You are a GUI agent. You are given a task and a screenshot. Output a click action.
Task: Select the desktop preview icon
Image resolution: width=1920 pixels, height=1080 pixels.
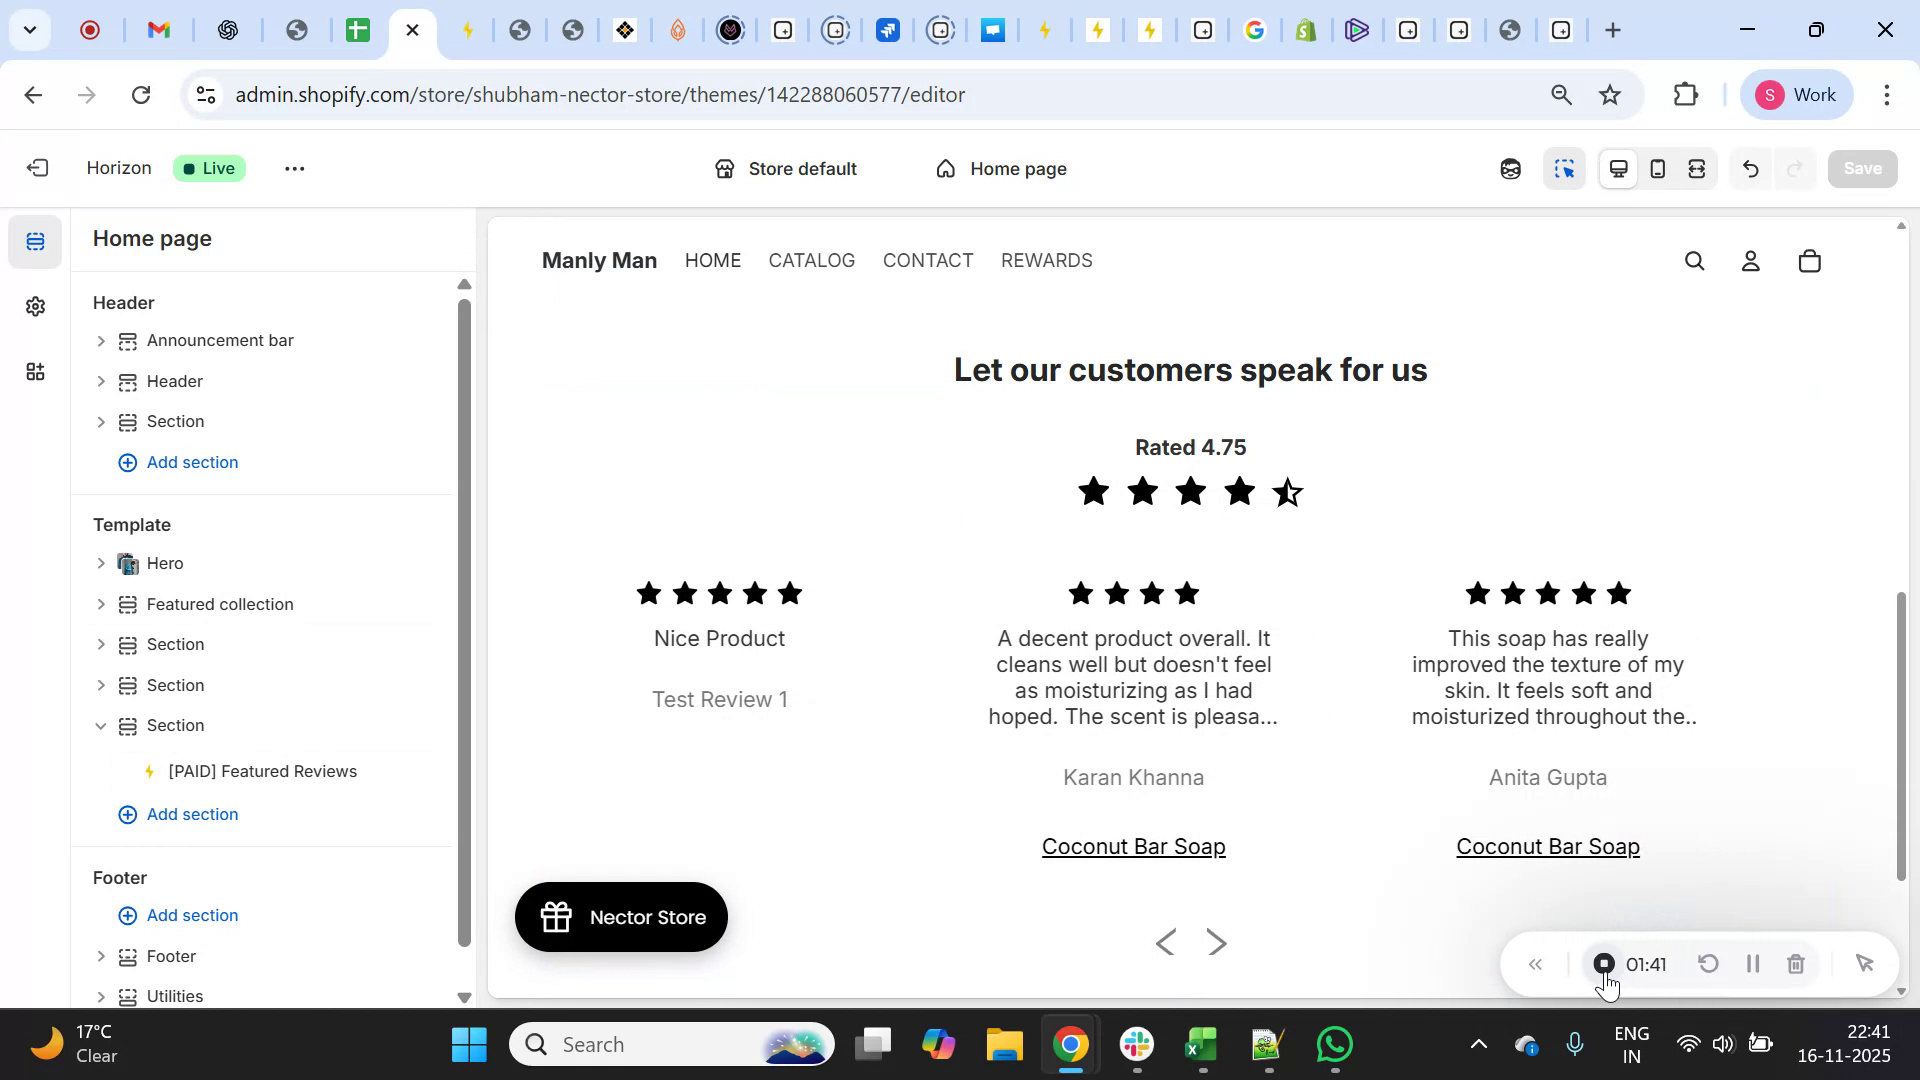tap(1618, 168)
